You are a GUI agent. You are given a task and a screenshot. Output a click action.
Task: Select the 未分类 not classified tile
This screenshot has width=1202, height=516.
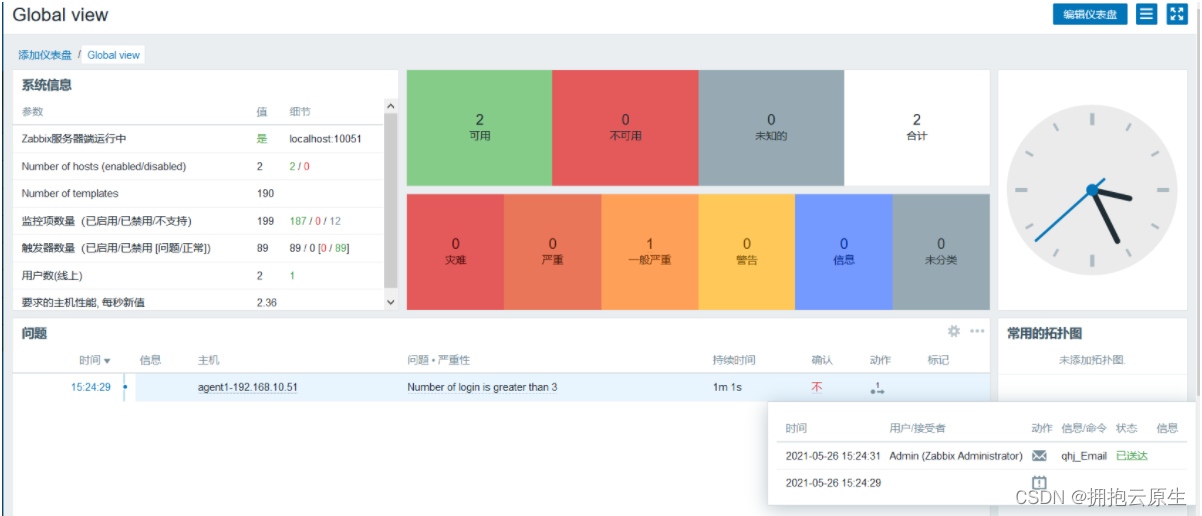click(x=941, y=251)
